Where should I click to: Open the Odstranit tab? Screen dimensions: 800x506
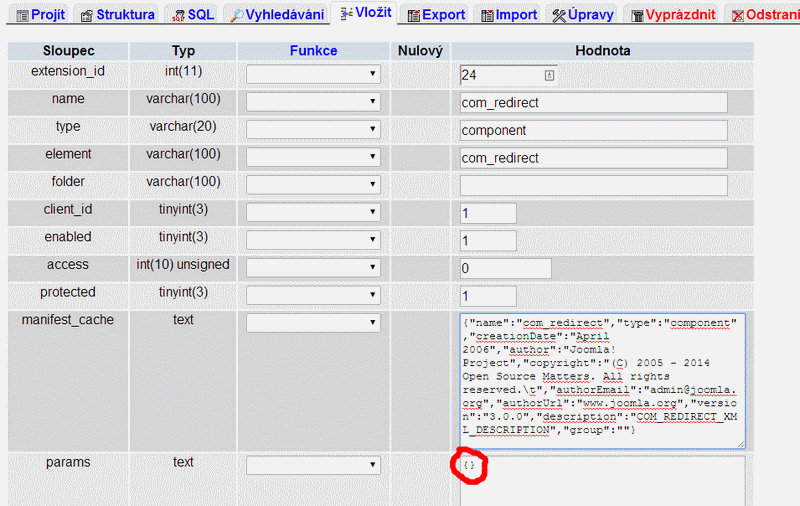[764, 16]
